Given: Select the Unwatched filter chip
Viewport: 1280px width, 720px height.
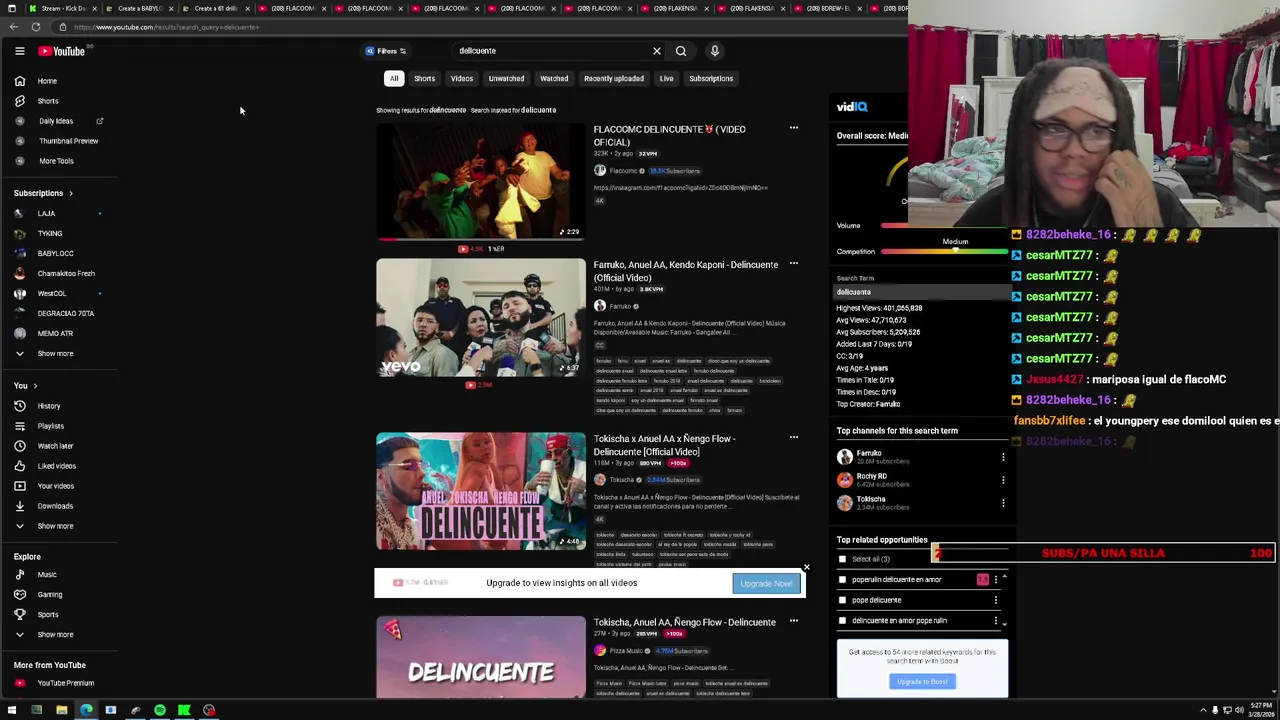Looking at the screenshot, I should click(x=506, y=78).
